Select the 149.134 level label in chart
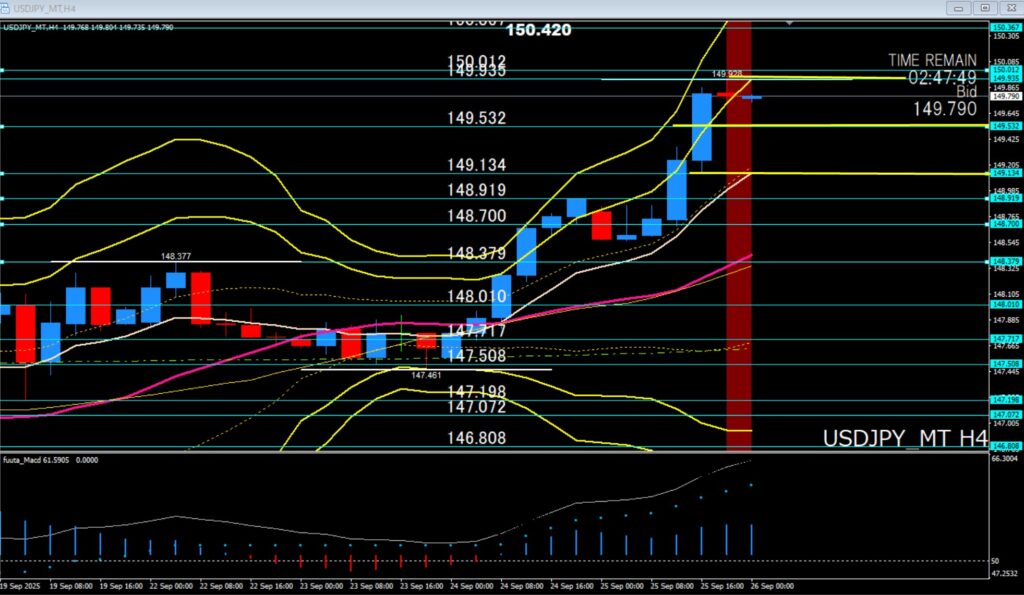The image size is (1024, 595). click(477, 165)
